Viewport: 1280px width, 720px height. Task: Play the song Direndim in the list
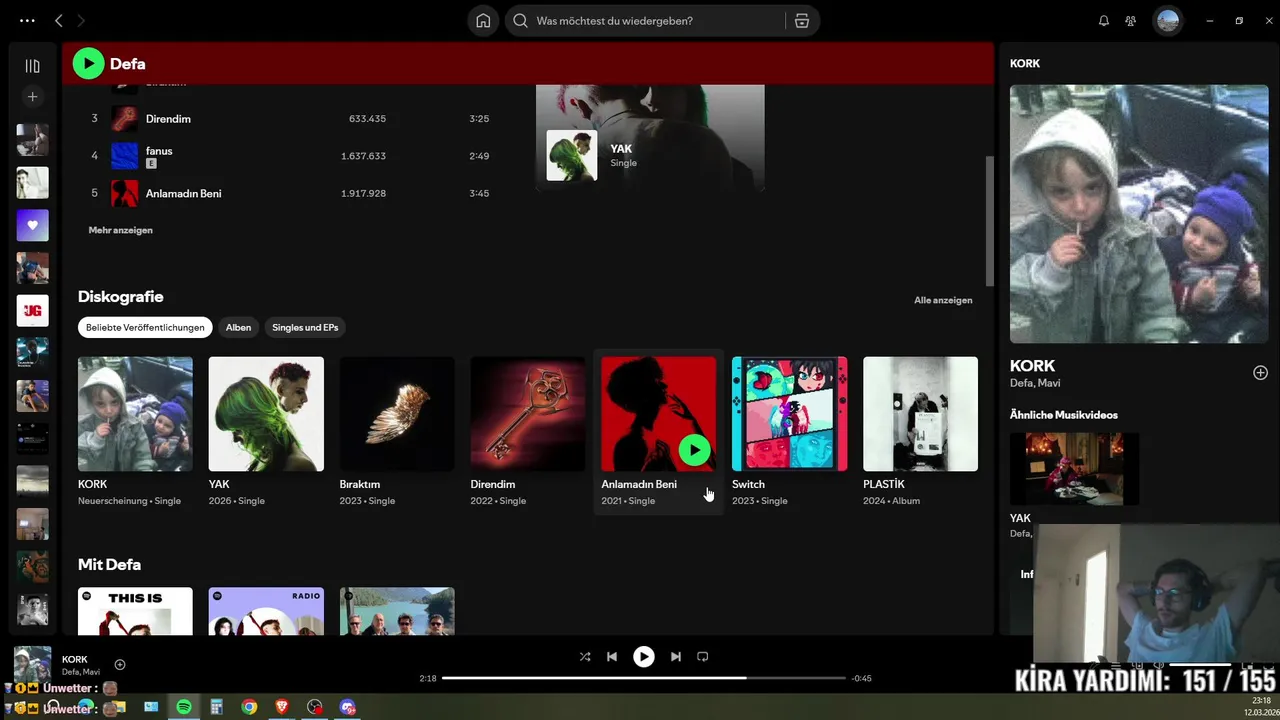point(168,119)
